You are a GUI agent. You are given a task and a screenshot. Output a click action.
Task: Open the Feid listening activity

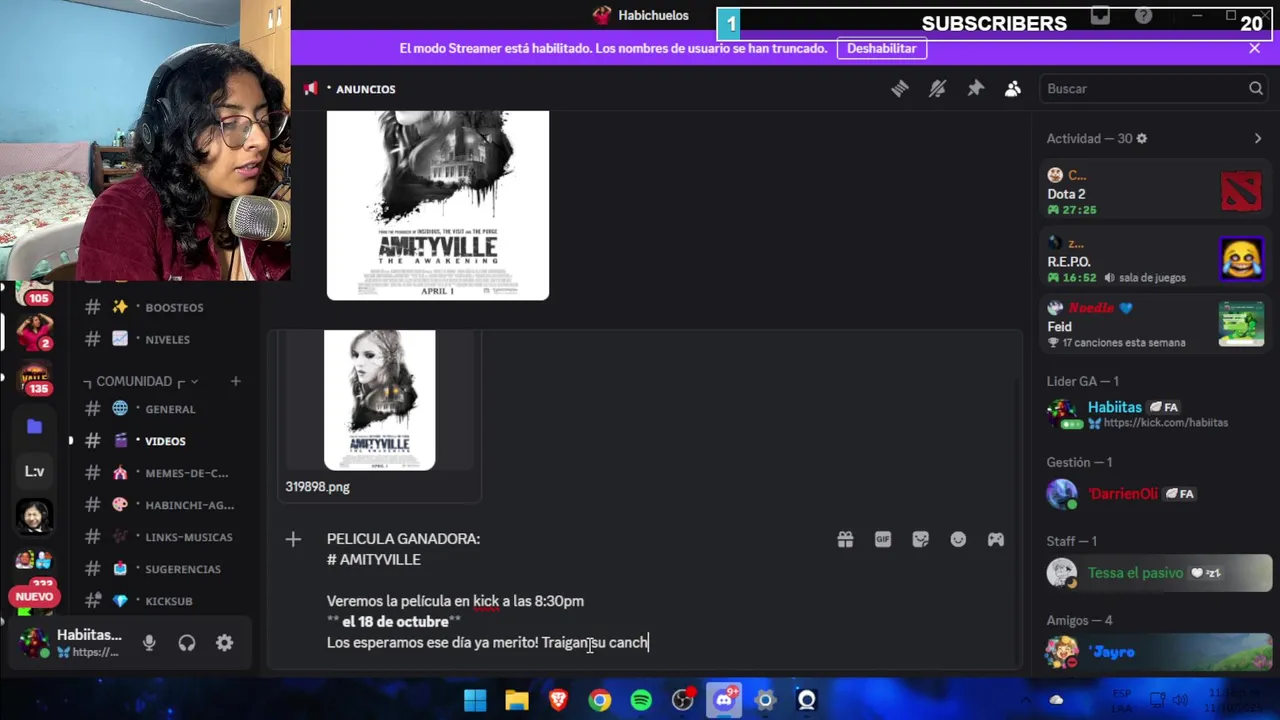(1155, 325)
